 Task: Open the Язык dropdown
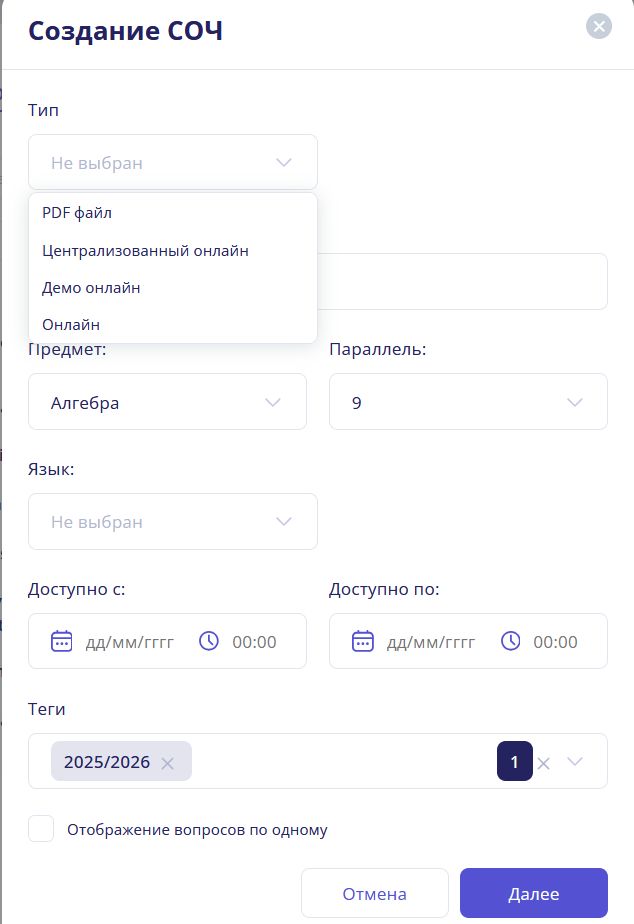(x=172, y=521)
